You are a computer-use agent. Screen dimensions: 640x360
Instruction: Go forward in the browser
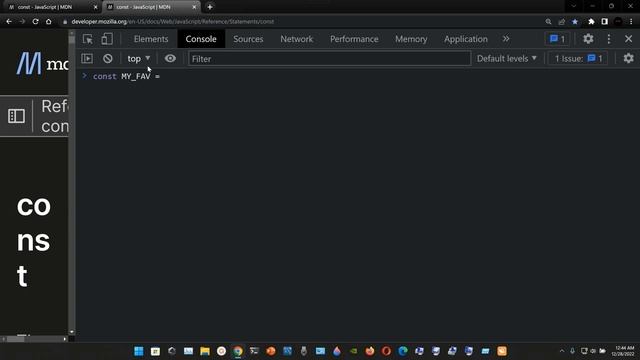(22, 22)
